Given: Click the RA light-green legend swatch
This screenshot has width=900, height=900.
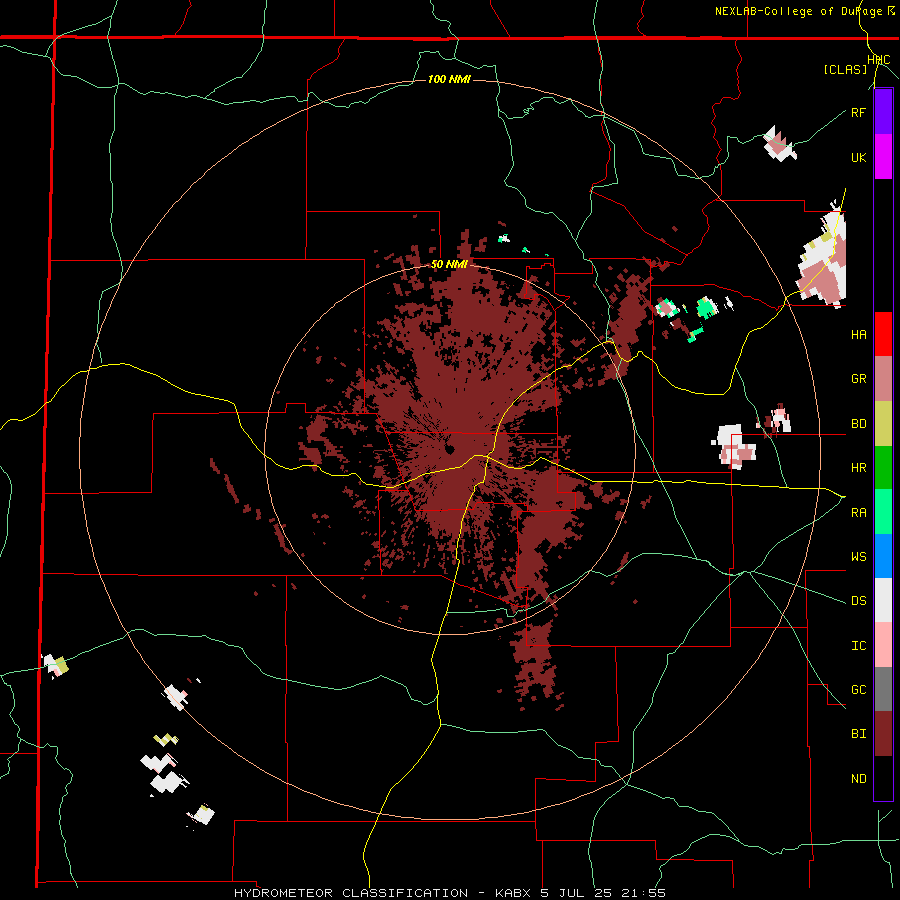Looking at the screenshot, I should click(883, 511).
